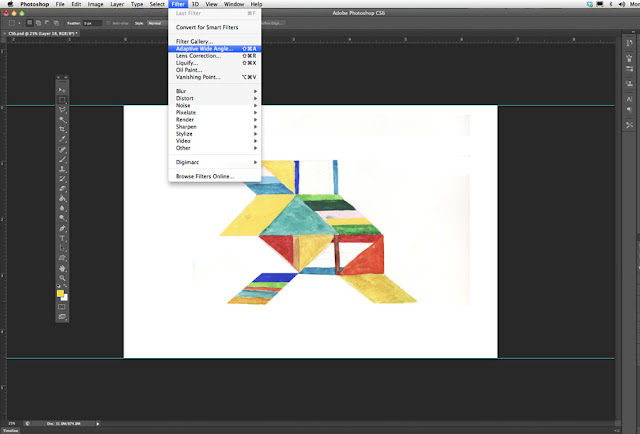Select the Lasso tool
This screenshot has height=434, width=640.
[x=62, y=110]
